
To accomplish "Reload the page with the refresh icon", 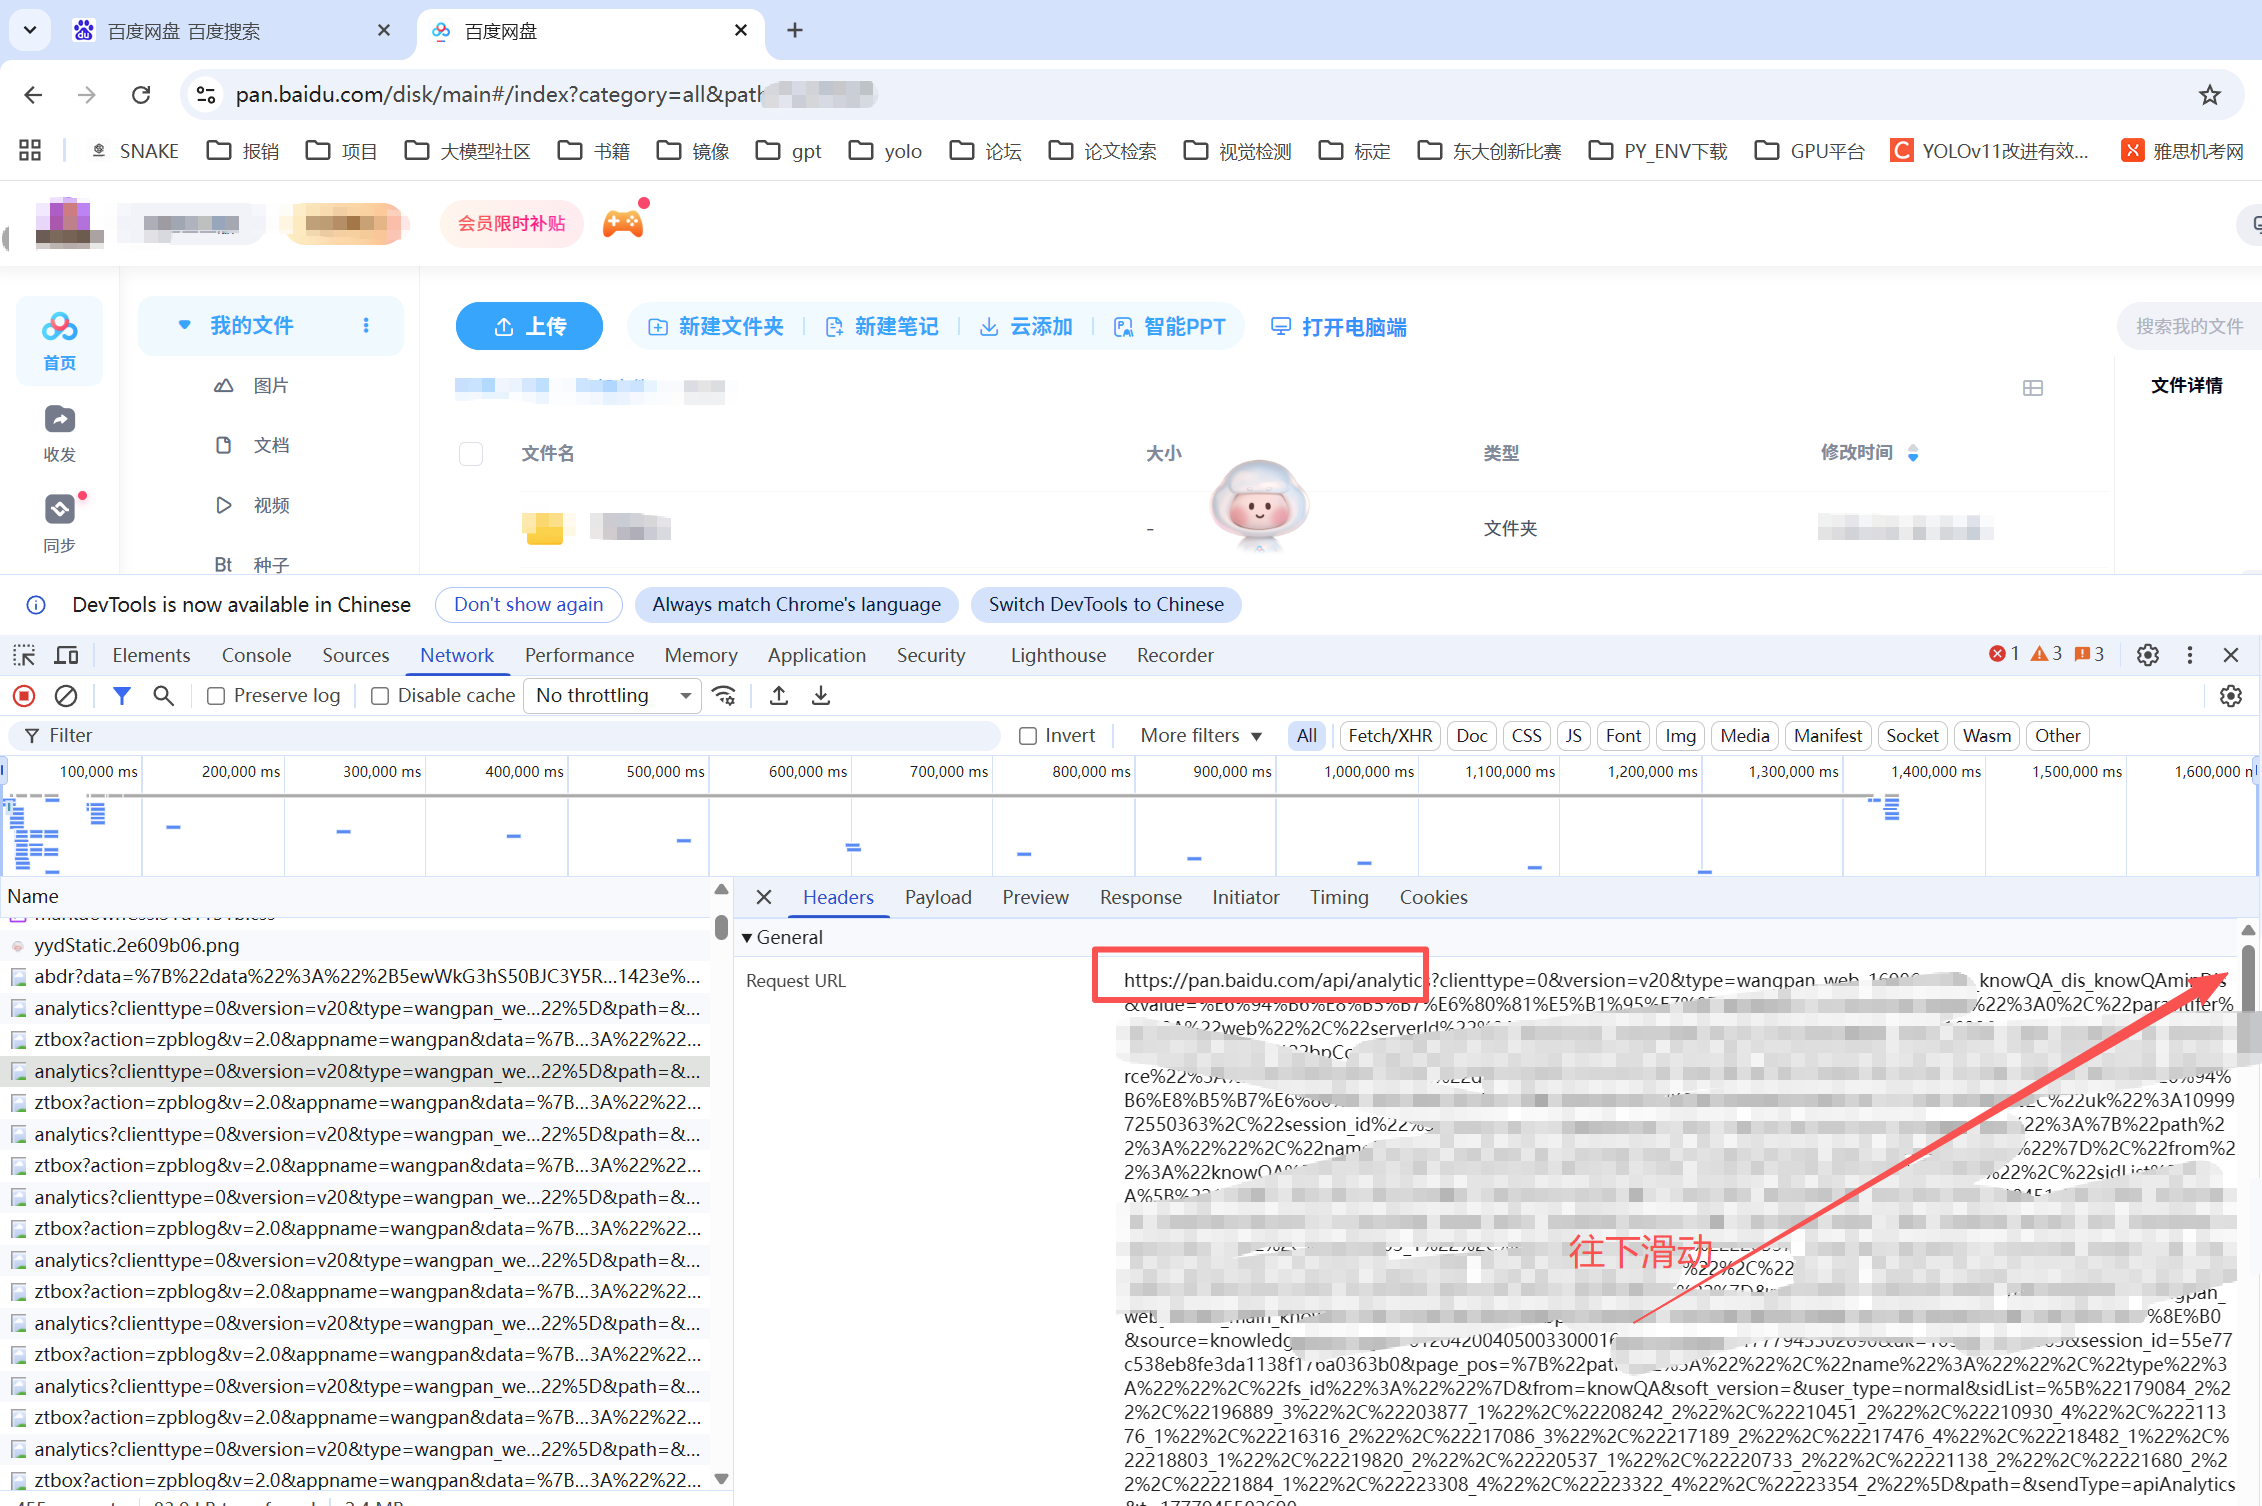I will 141,95.
